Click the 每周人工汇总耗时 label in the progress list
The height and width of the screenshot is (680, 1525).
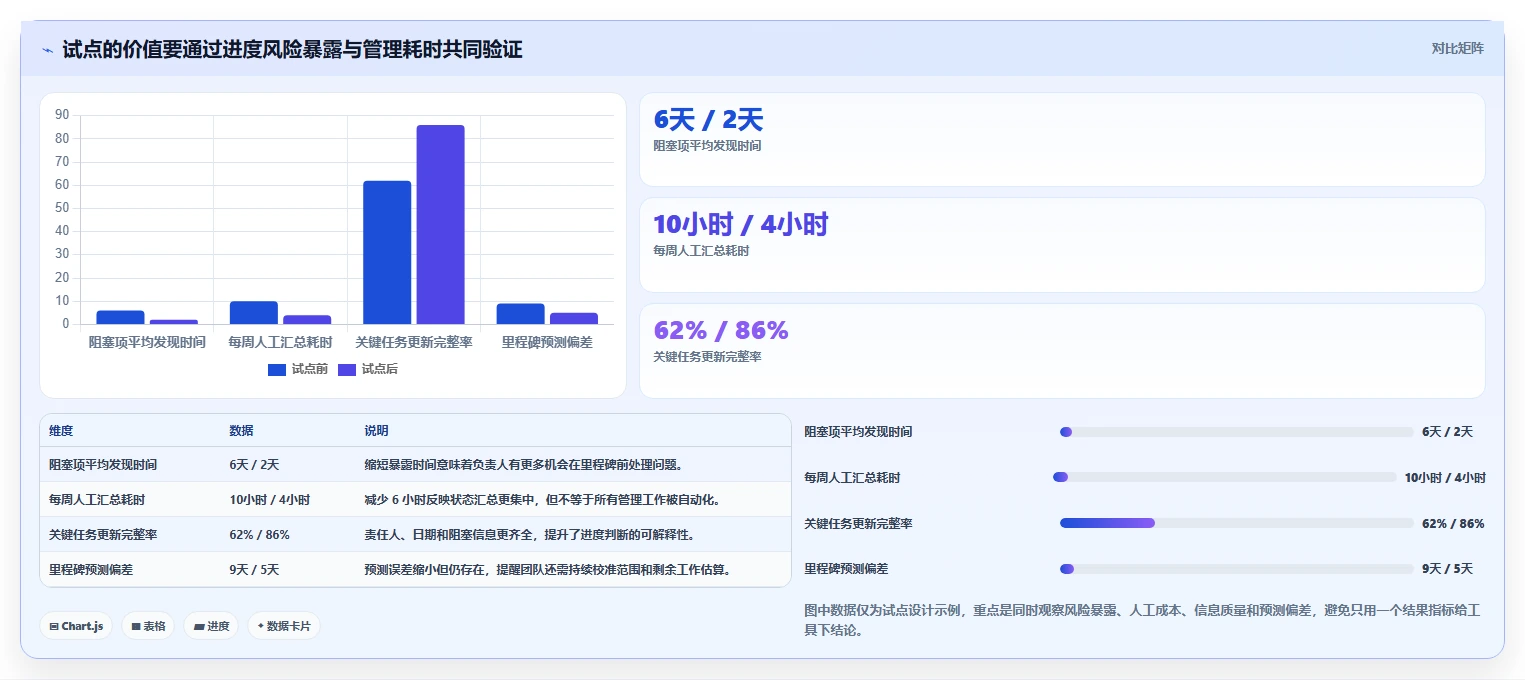coord(852,478)
